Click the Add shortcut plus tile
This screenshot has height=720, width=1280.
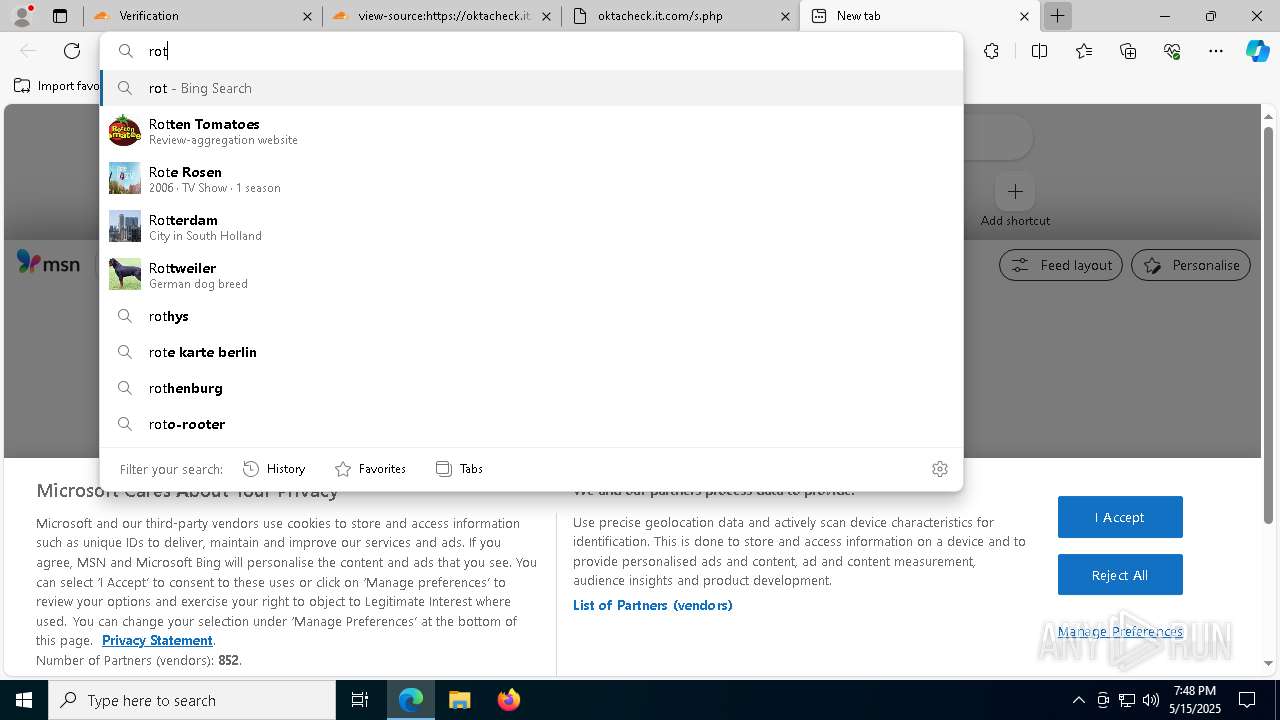pos(1015,192)
